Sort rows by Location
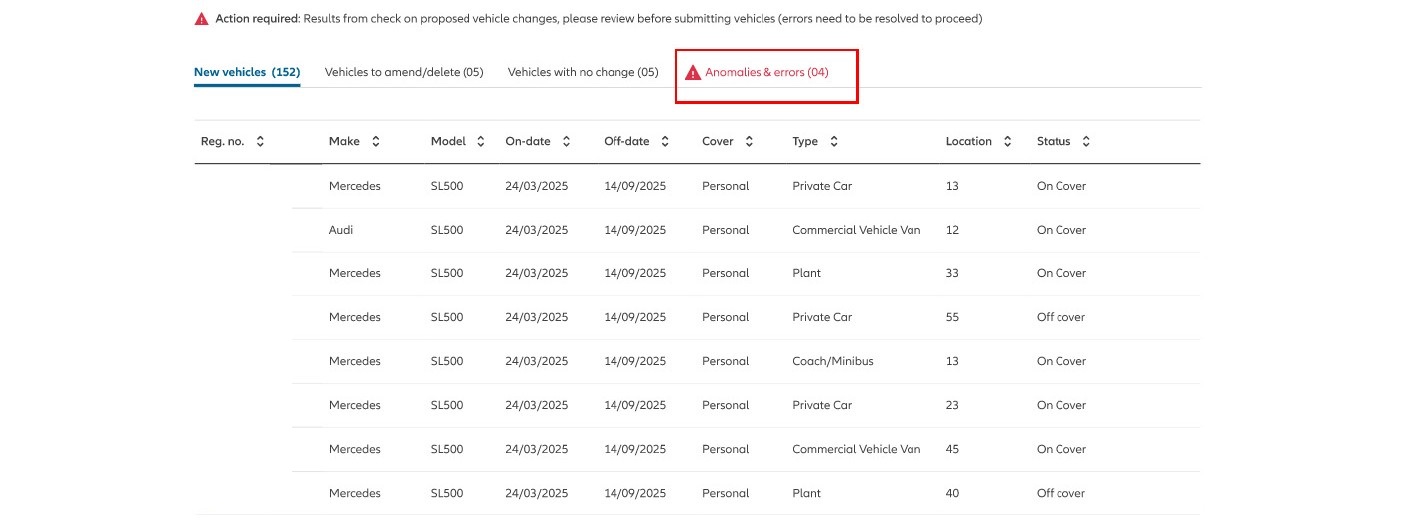 (1008, 142)
